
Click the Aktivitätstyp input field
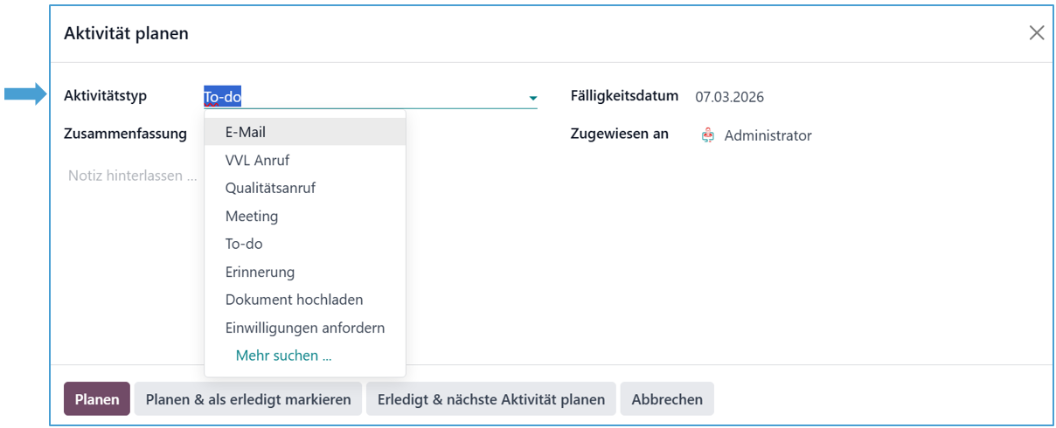pyautogui.click(x=360, y=97)
